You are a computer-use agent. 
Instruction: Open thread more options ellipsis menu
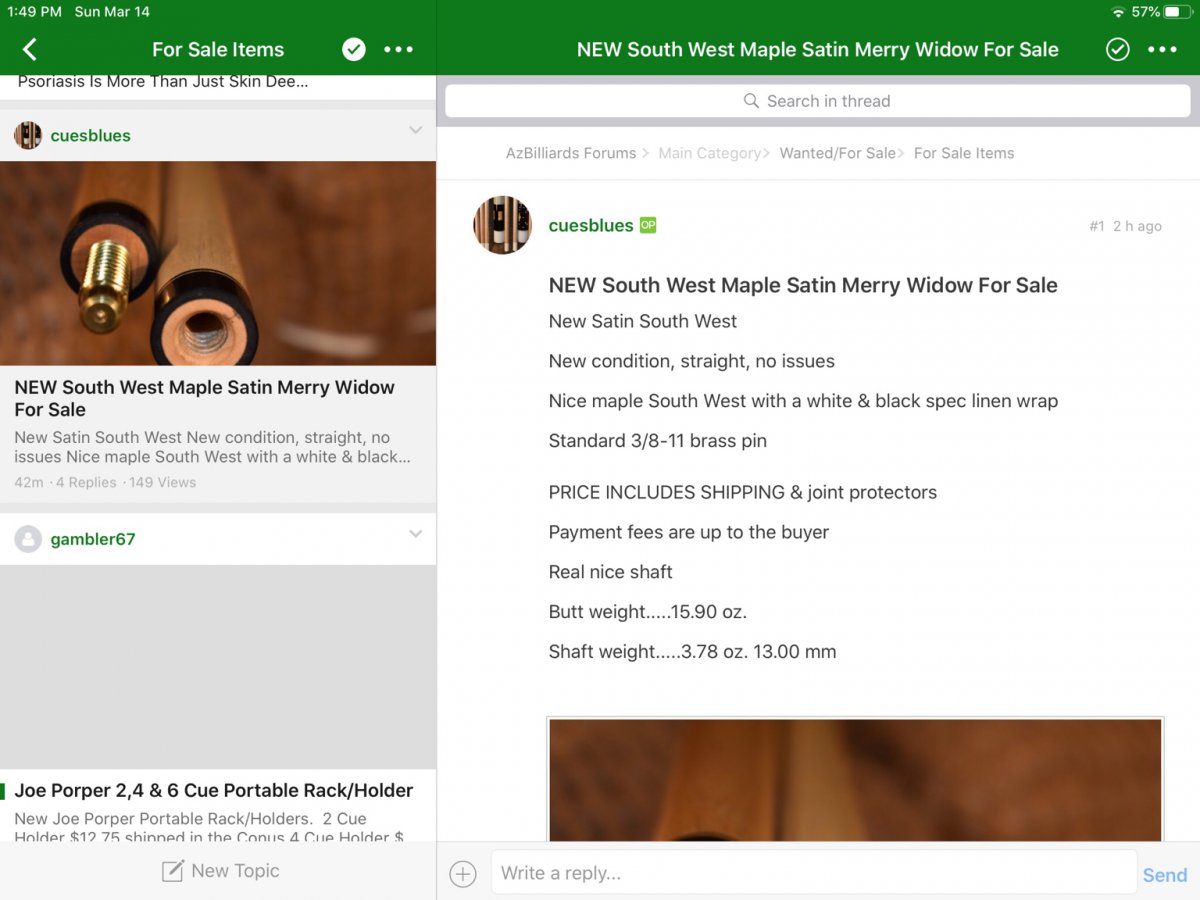click(x=1162, y=50)
